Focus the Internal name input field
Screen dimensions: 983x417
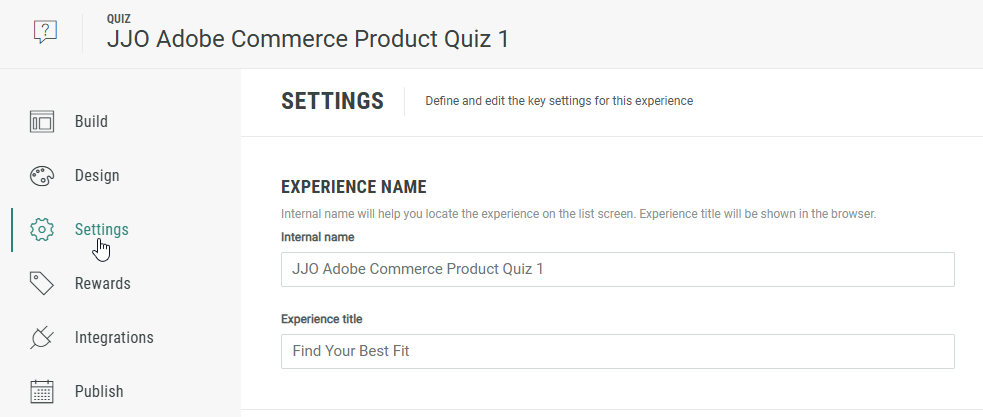617,270
